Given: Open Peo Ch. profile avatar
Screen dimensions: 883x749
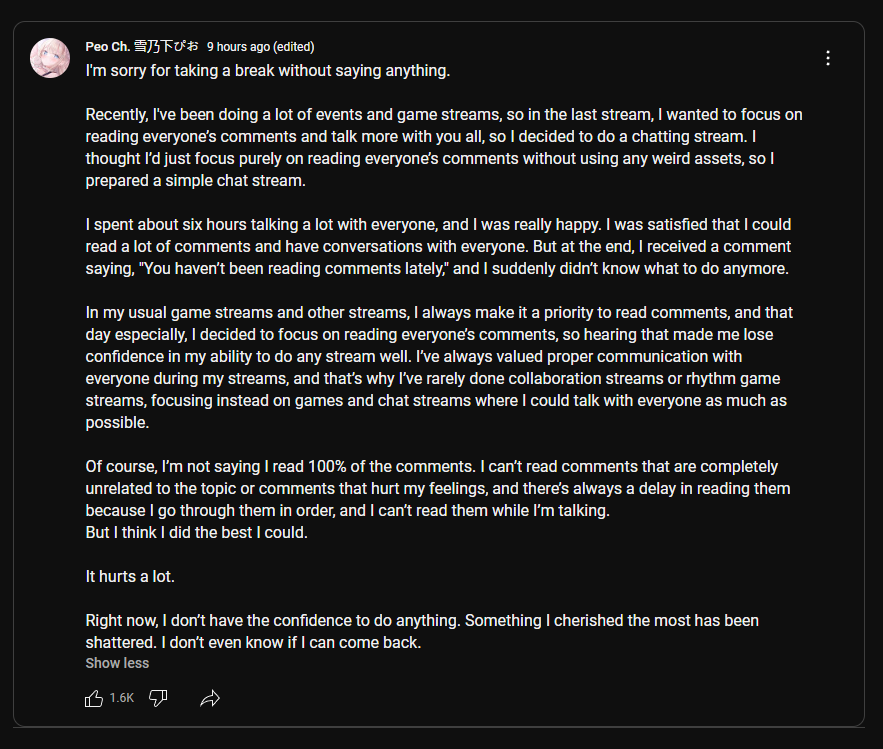Looking at the screenshot, I should click(x=50, y=58).
